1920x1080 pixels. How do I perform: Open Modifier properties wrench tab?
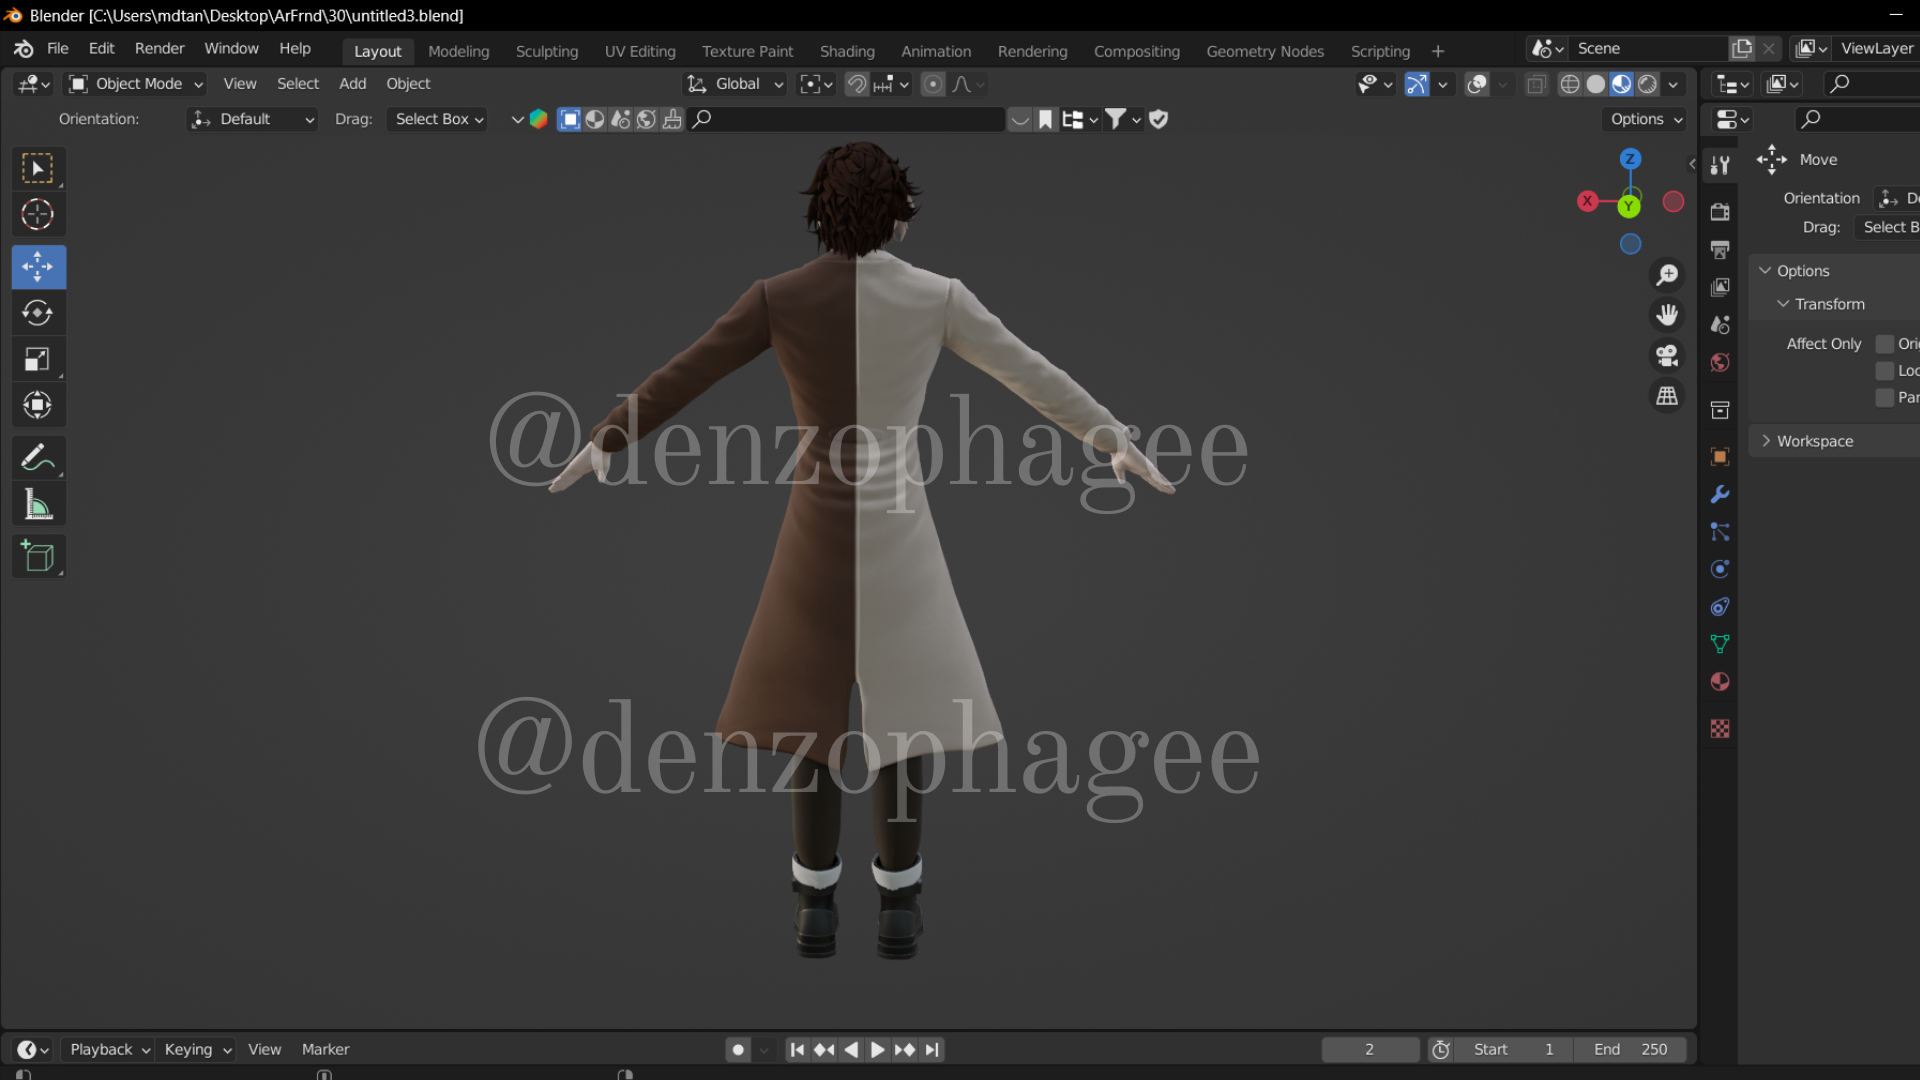click(1720, 494)
